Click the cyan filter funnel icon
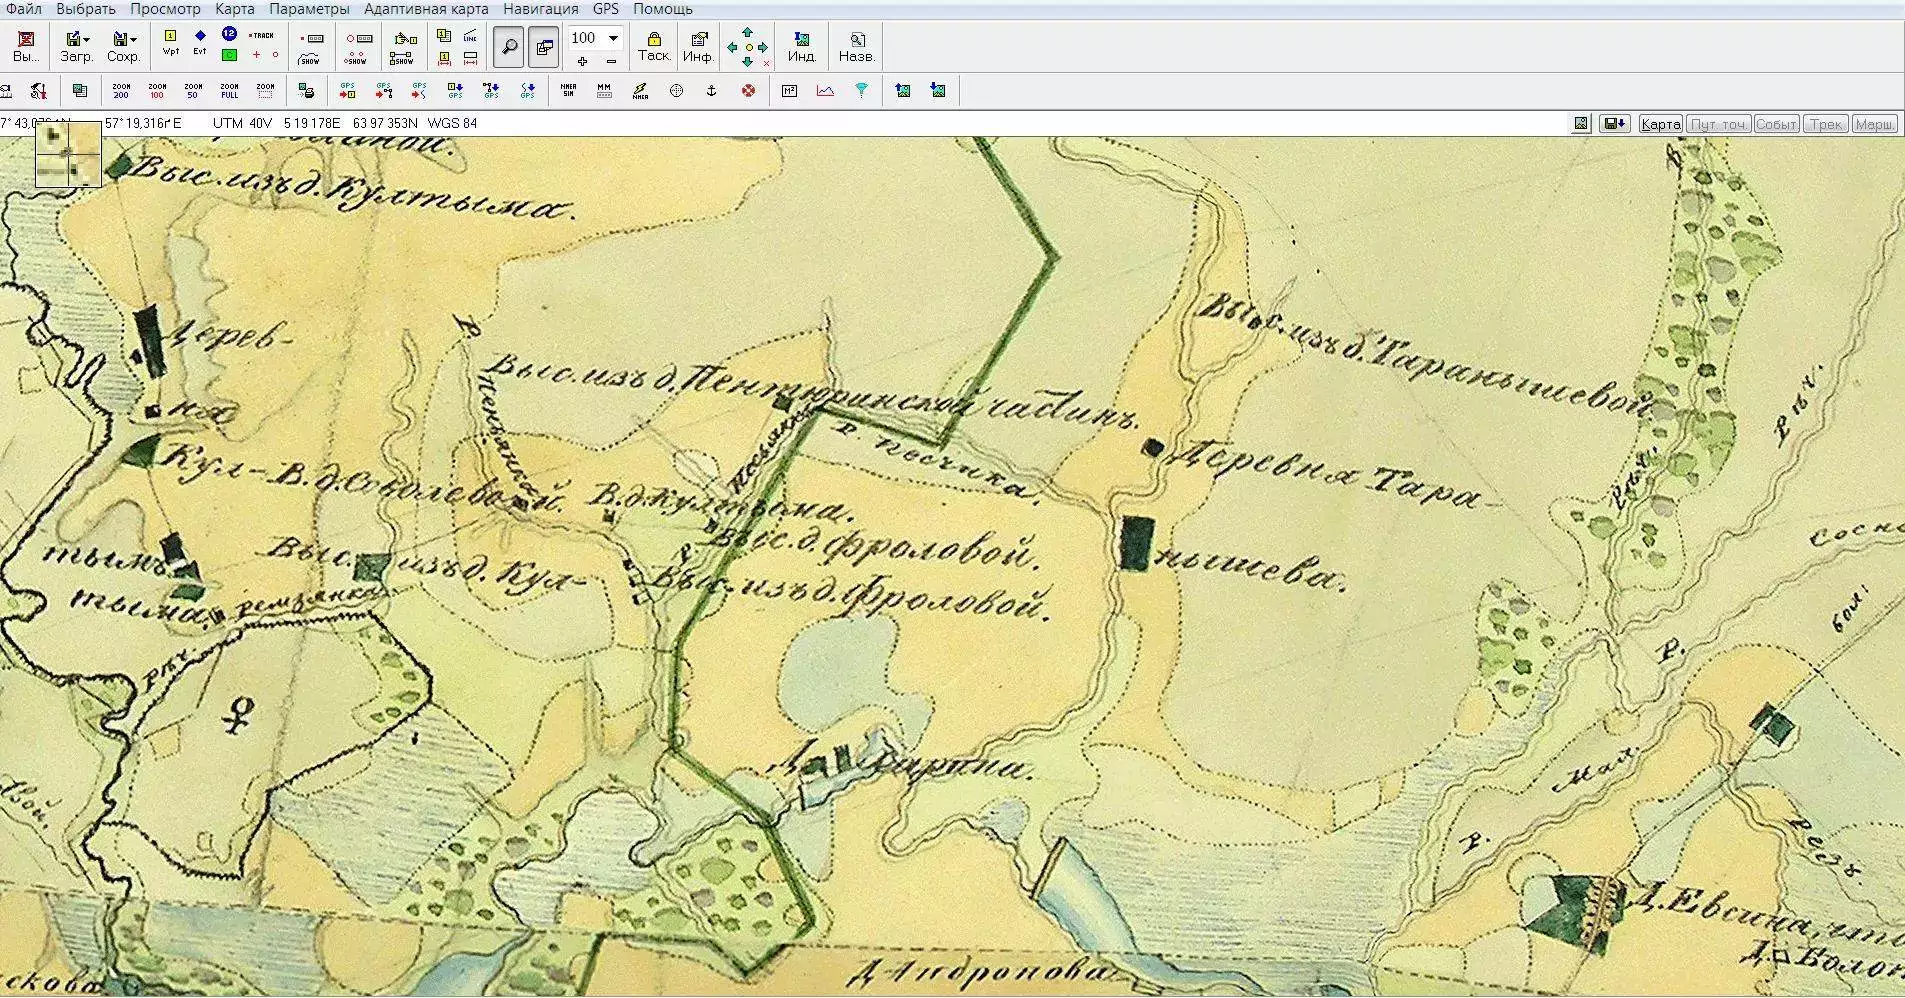Viewport: 1905px width, 998px height. 861,91
